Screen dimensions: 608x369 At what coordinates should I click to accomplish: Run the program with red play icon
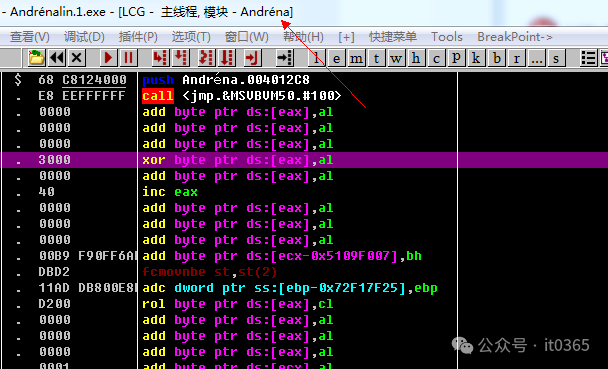click(x=108, y=58)
